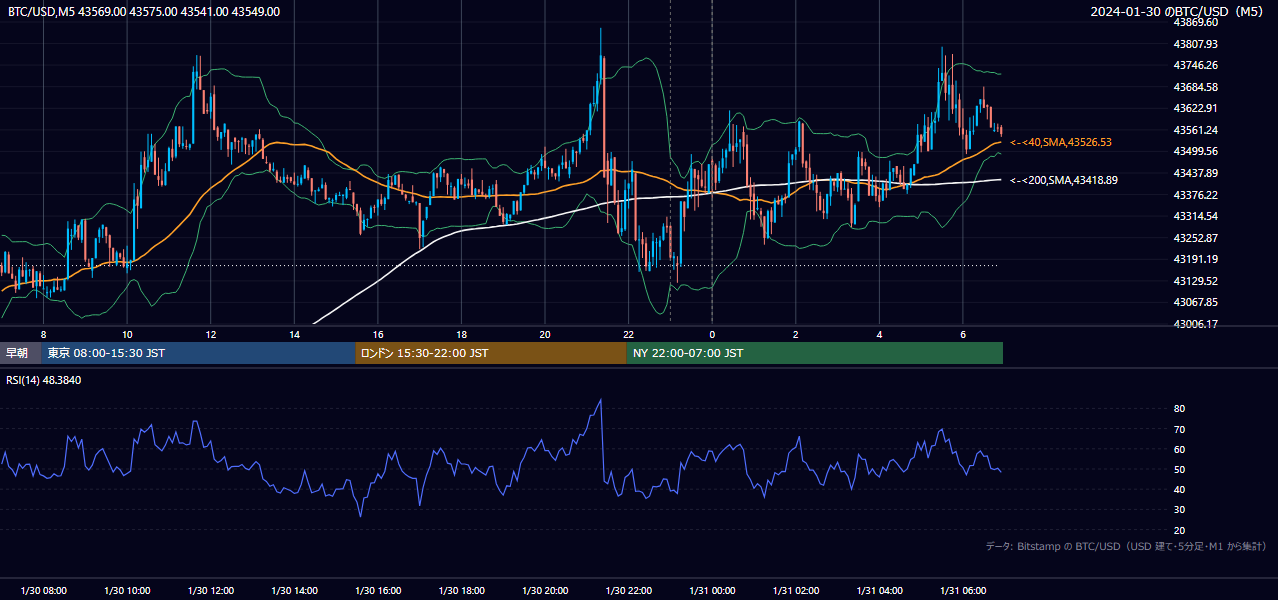
Task: Click the 1/31 02:00 date label
Action: click(796, 591)
